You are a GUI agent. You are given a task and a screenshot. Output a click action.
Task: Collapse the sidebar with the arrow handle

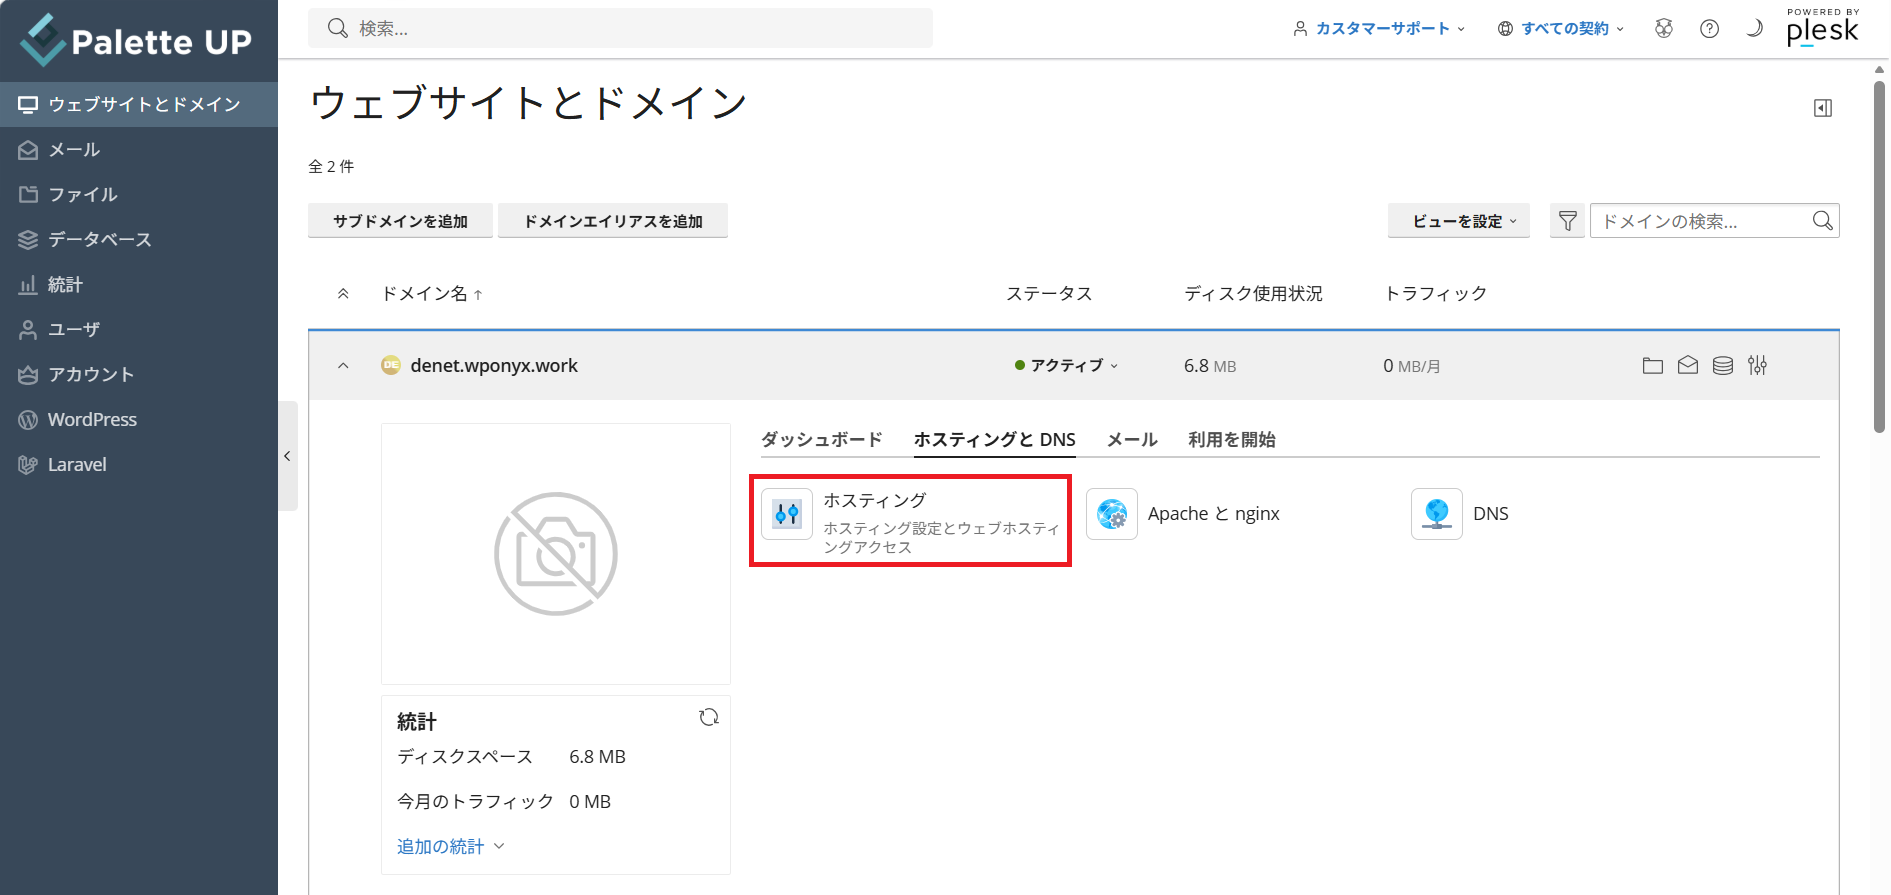(x=288, y=456)
